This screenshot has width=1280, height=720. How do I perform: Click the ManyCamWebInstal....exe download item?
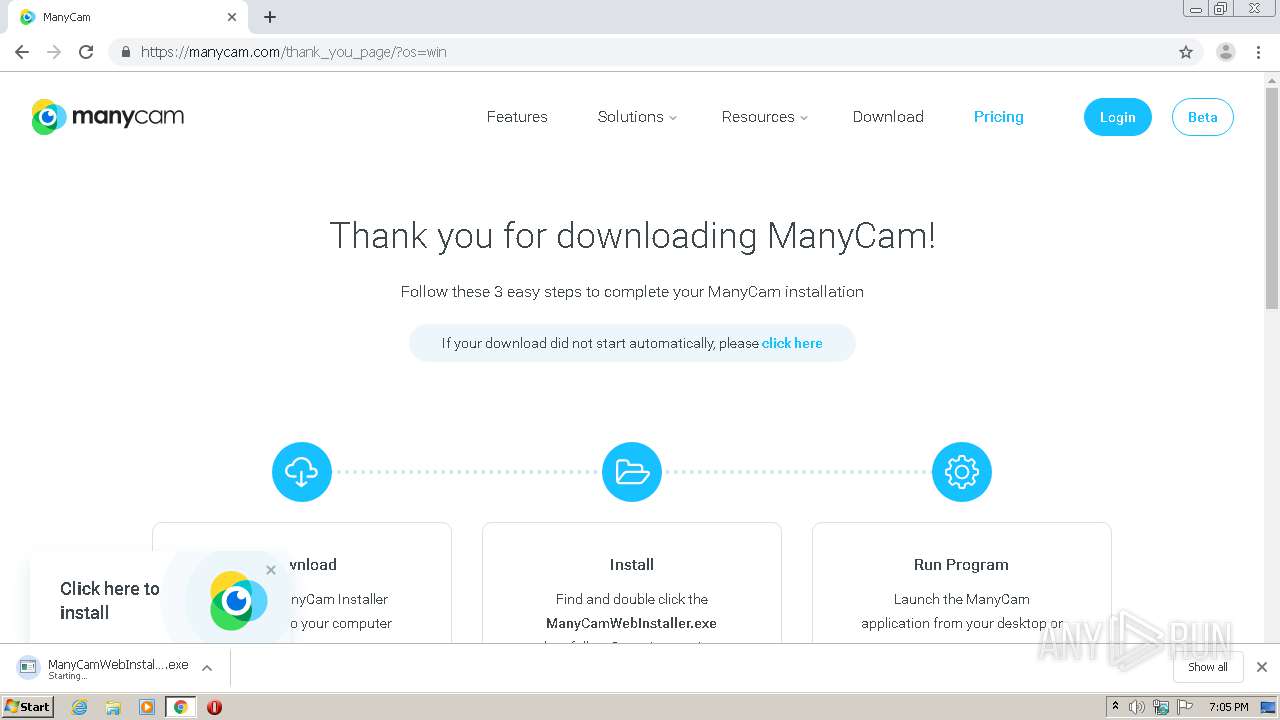115,668
